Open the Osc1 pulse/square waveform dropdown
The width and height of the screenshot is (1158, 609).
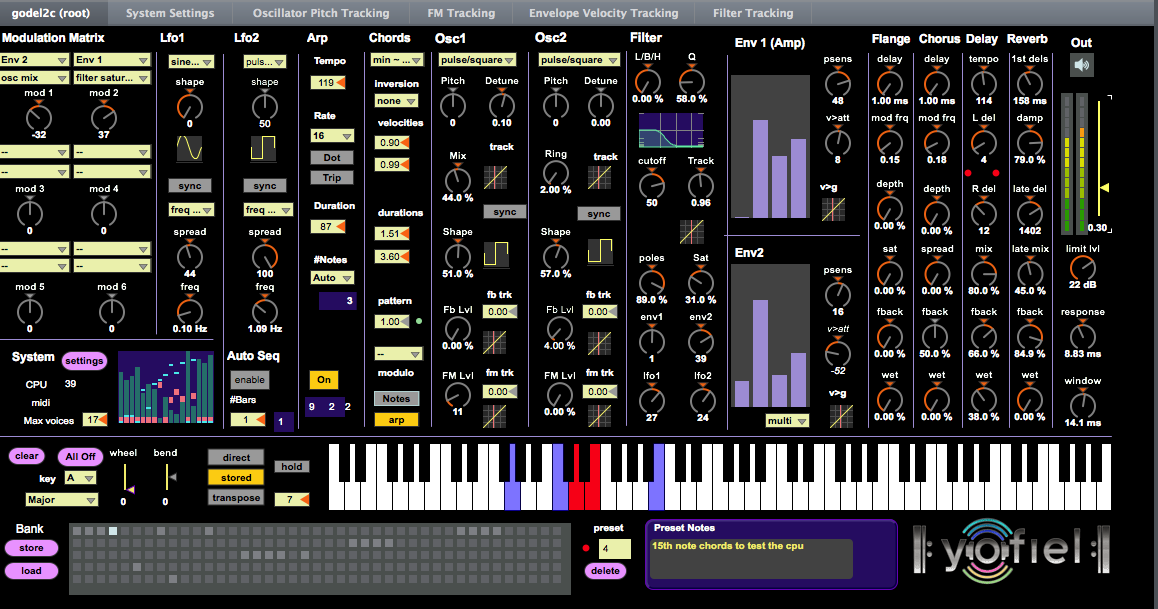476,60
